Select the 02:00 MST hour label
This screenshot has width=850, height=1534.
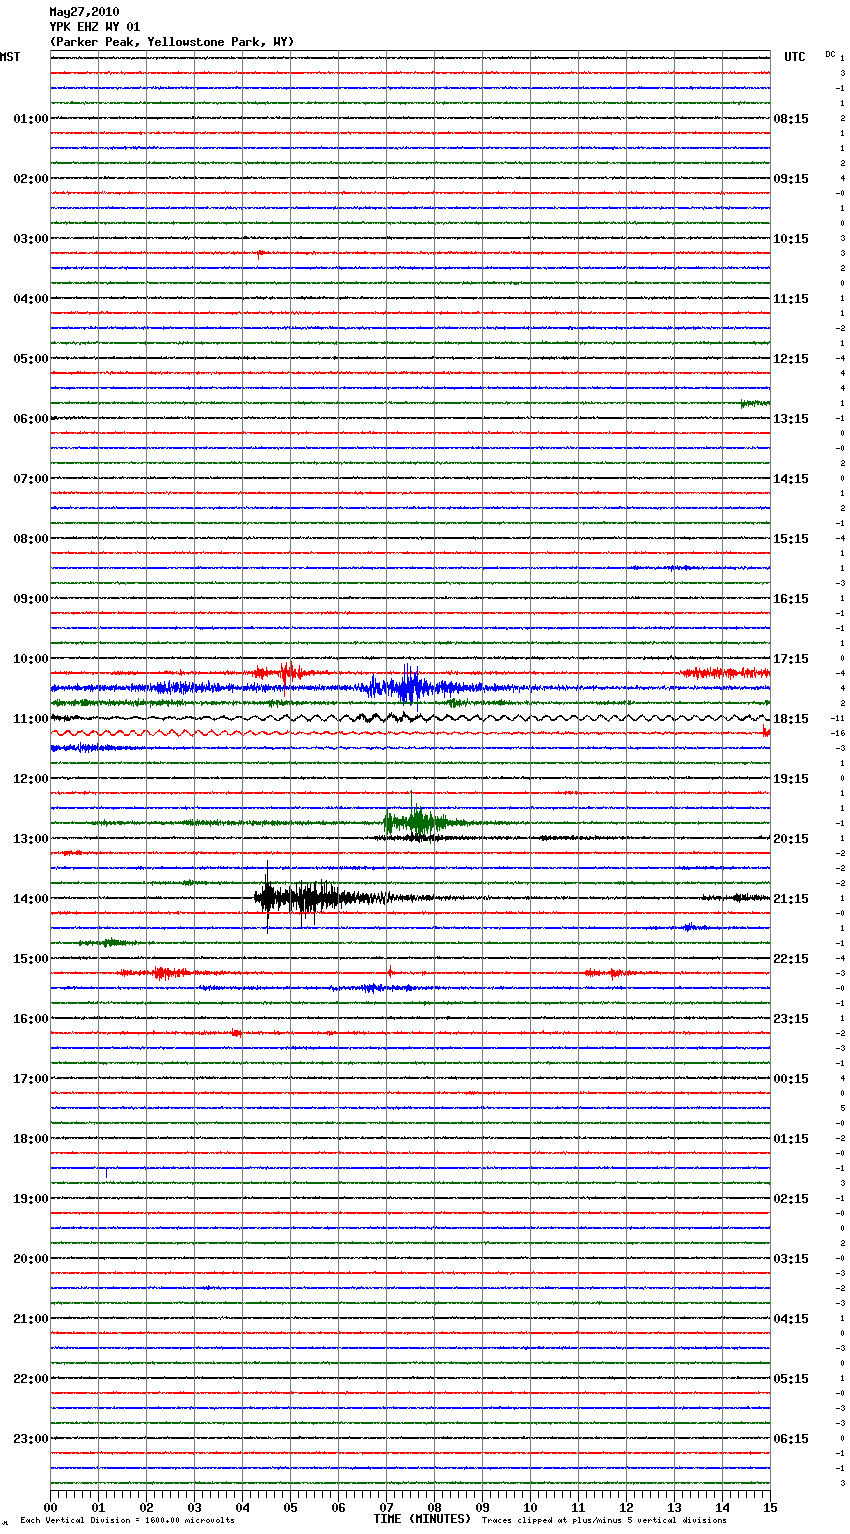[x=30, y=179]
